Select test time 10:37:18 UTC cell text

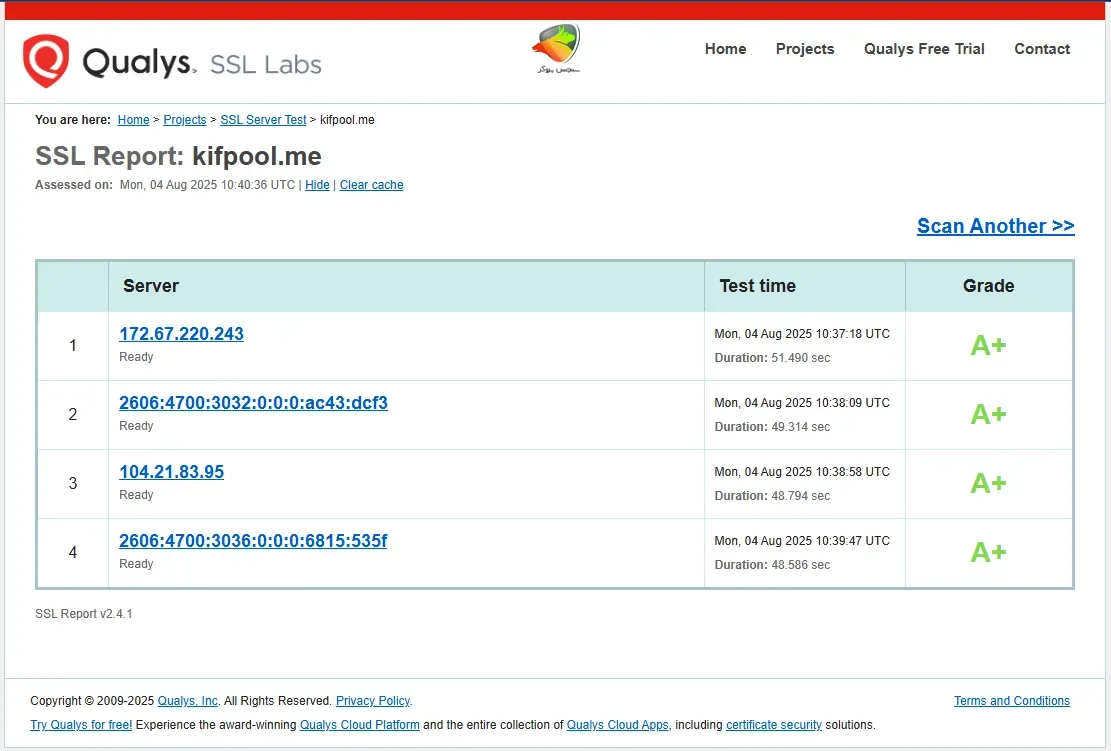[x=802, y=334]
